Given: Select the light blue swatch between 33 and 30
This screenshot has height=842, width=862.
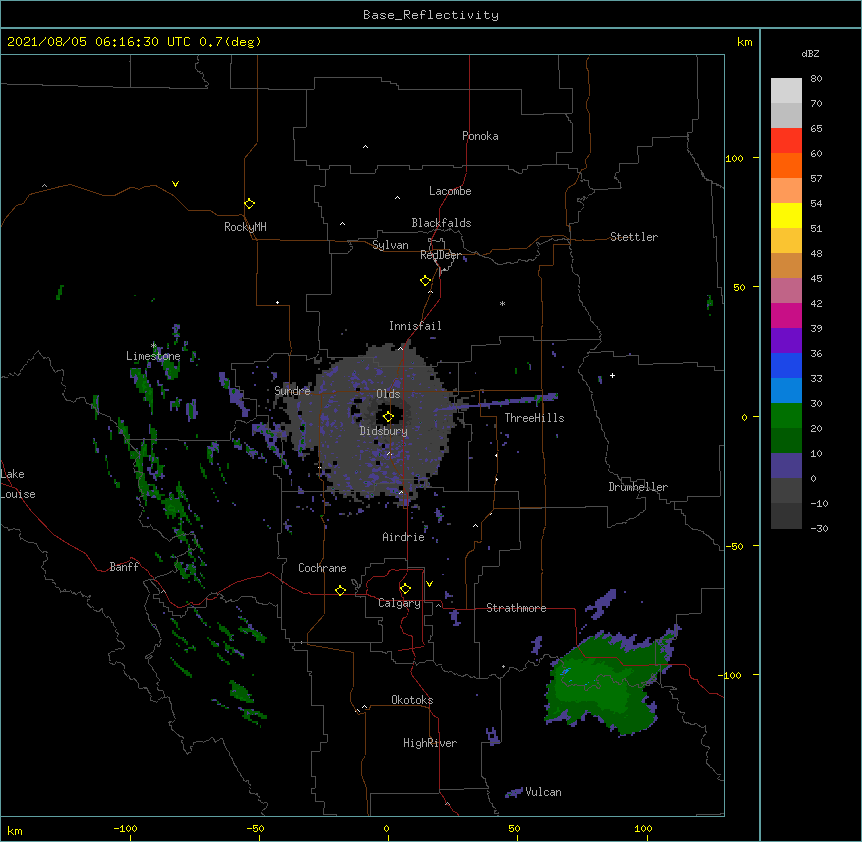Looking at the screenshot, I should tap(786, 391).
